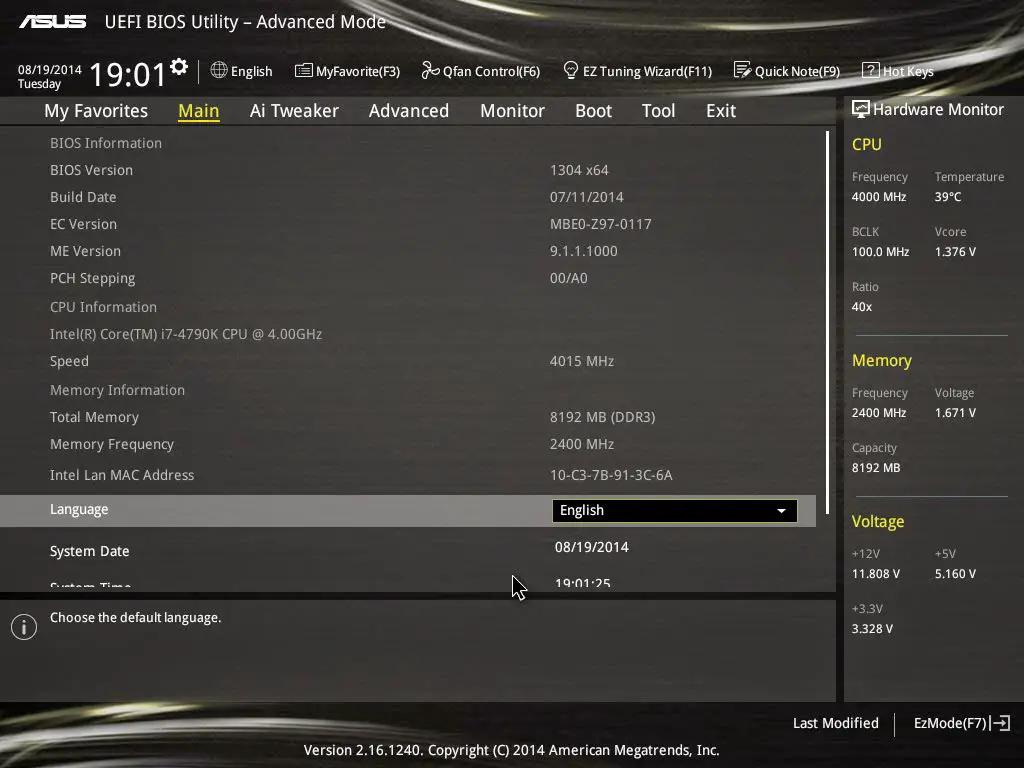Click the +3.3V 3.328 V reading

[x=872, y=629]
